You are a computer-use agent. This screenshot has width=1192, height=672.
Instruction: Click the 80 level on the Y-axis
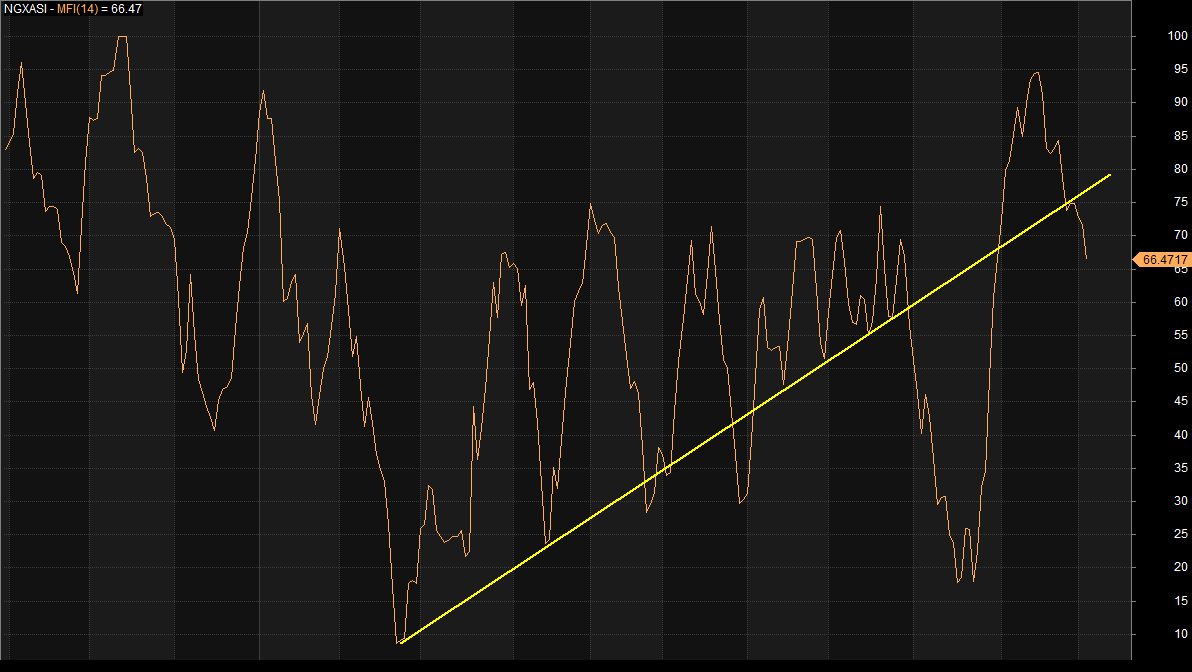[x=1181, y=169]
